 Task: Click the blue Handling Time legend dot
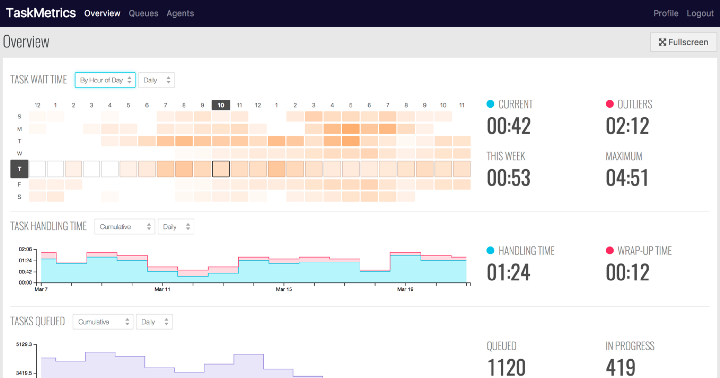pos(490,250)
